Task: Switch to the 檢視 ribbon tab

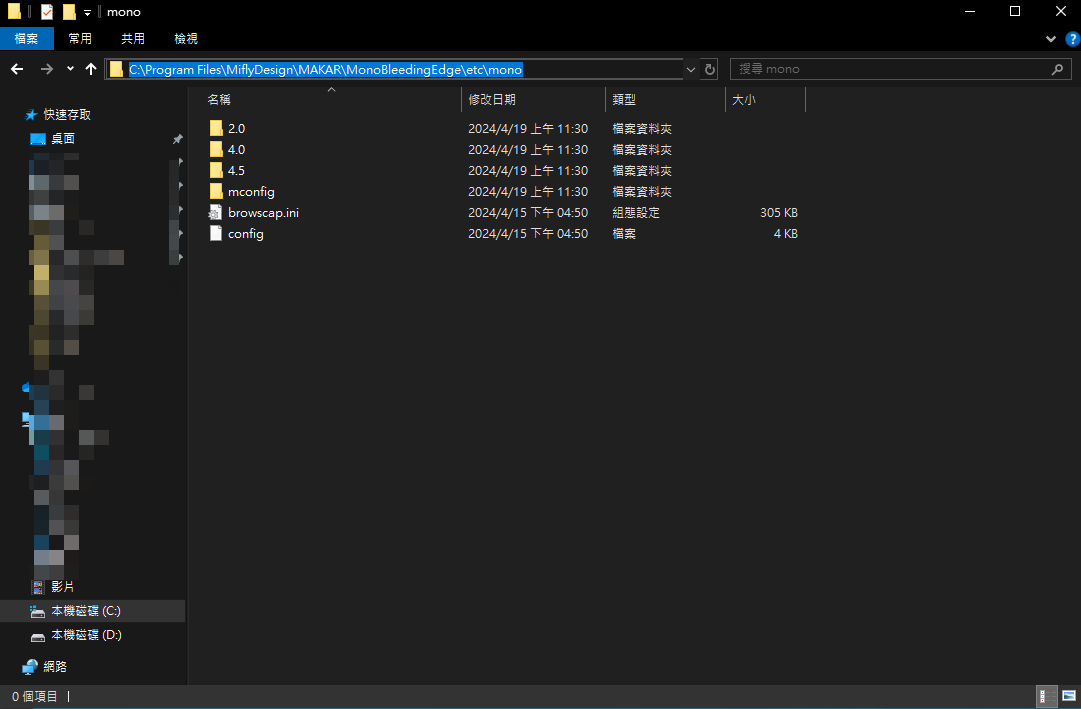Action: [186, 39]
